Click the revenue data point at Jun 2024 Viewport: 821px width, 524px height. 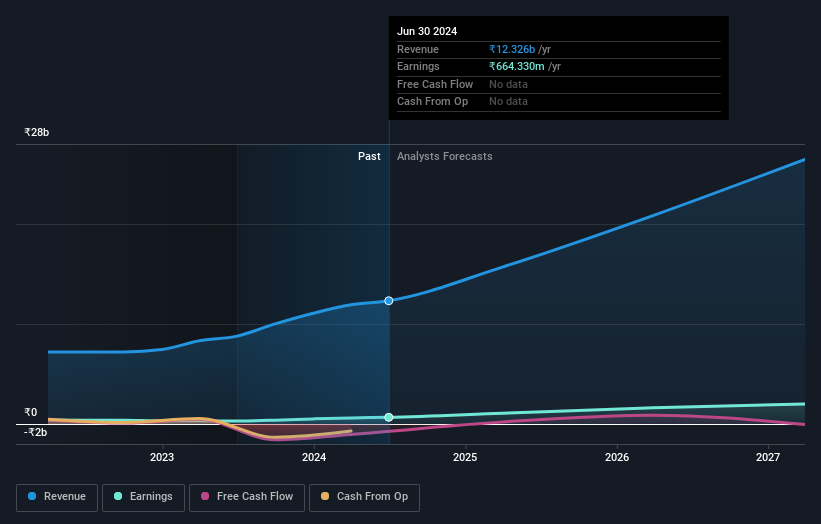click(x=389, y=300)
